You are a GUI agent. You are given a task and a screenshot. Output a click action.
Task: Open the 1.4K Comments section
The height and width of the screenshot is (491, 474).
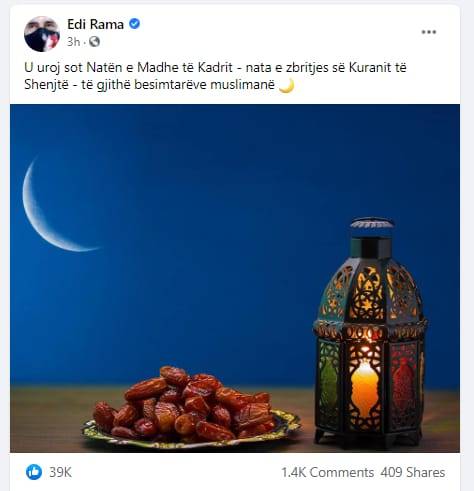[327, 472]
